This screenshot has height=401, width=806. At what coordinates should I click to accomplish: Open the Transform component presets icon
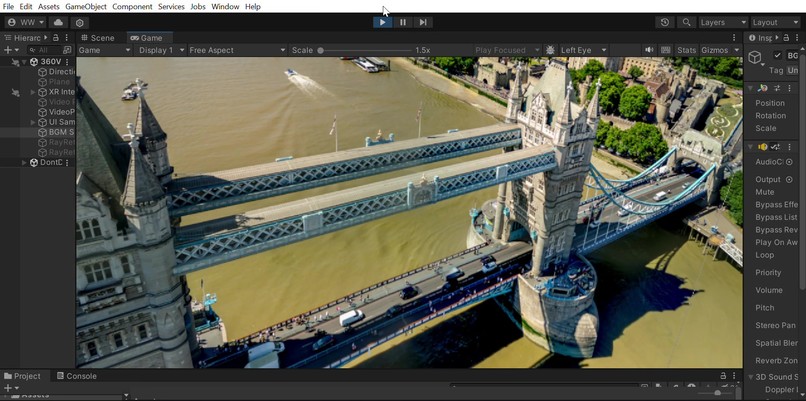tap(775, 88)
